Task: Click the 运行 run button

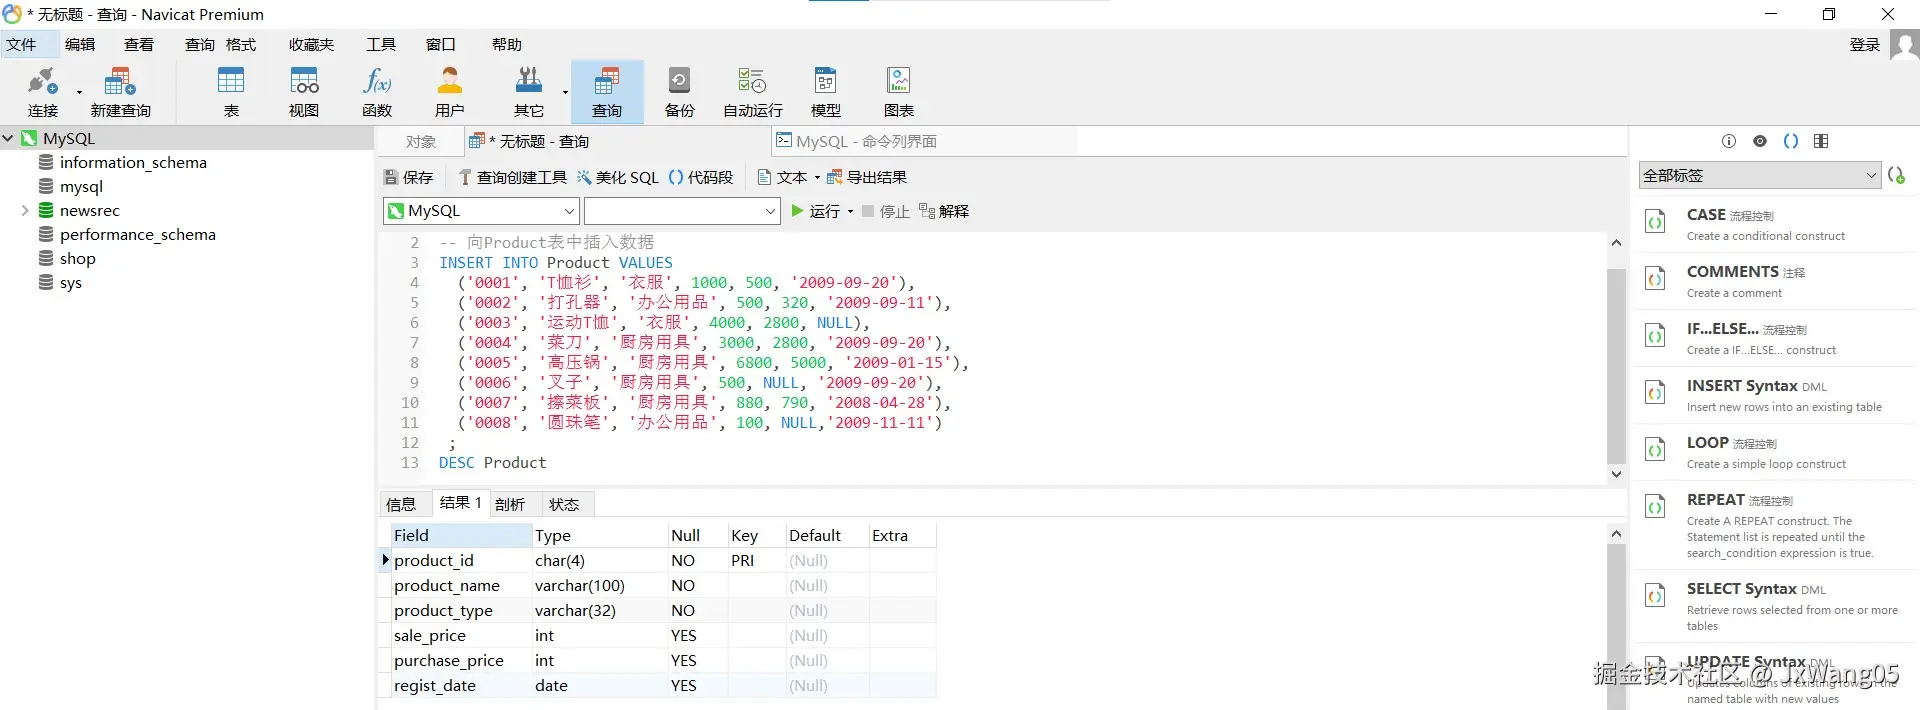Action: [816, 211]
